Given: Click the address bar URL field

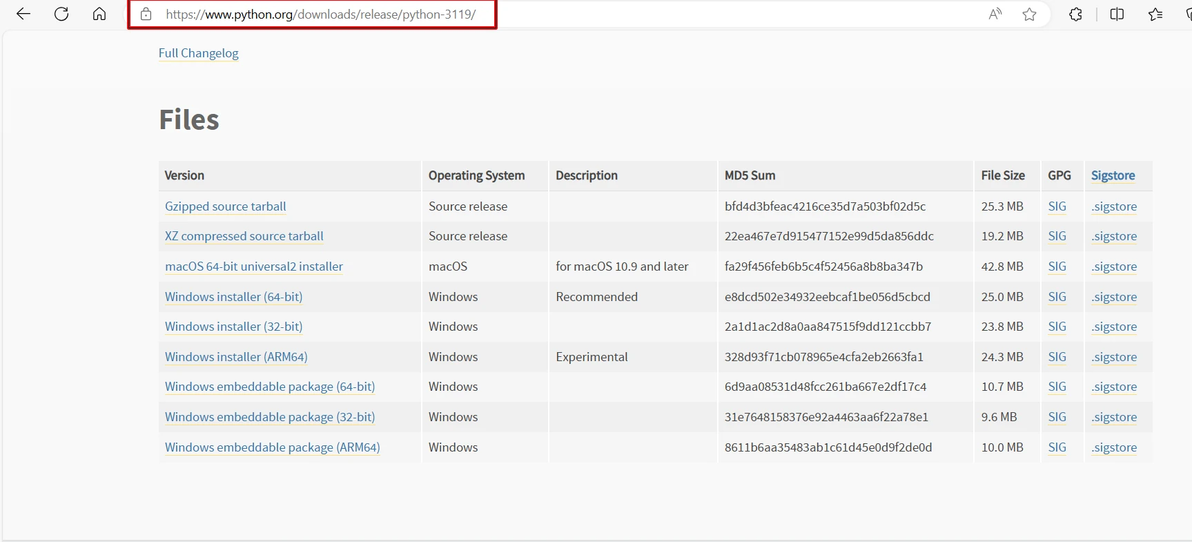Looking at the screenshot, I should pos(320,14).
